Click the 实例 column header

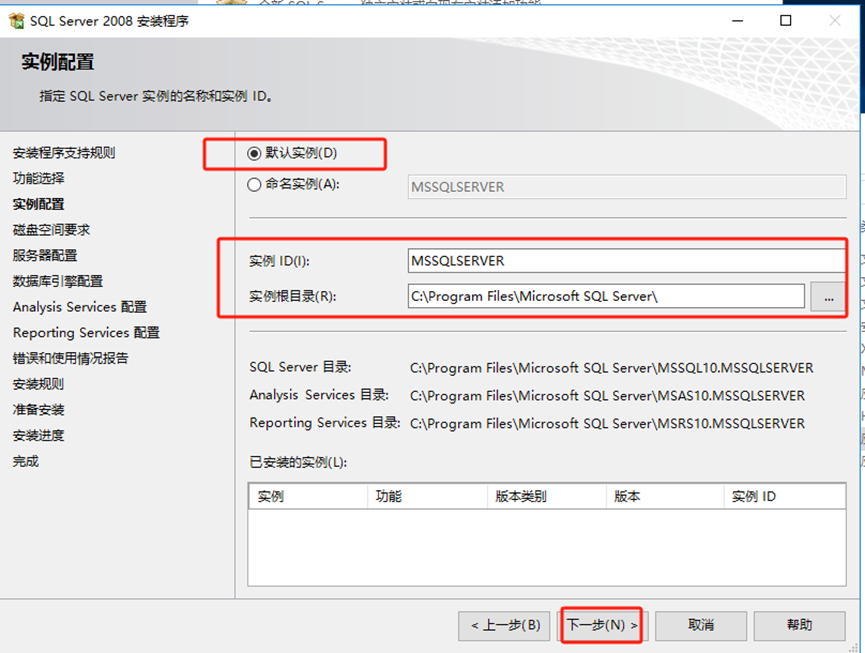click(308, 496)
